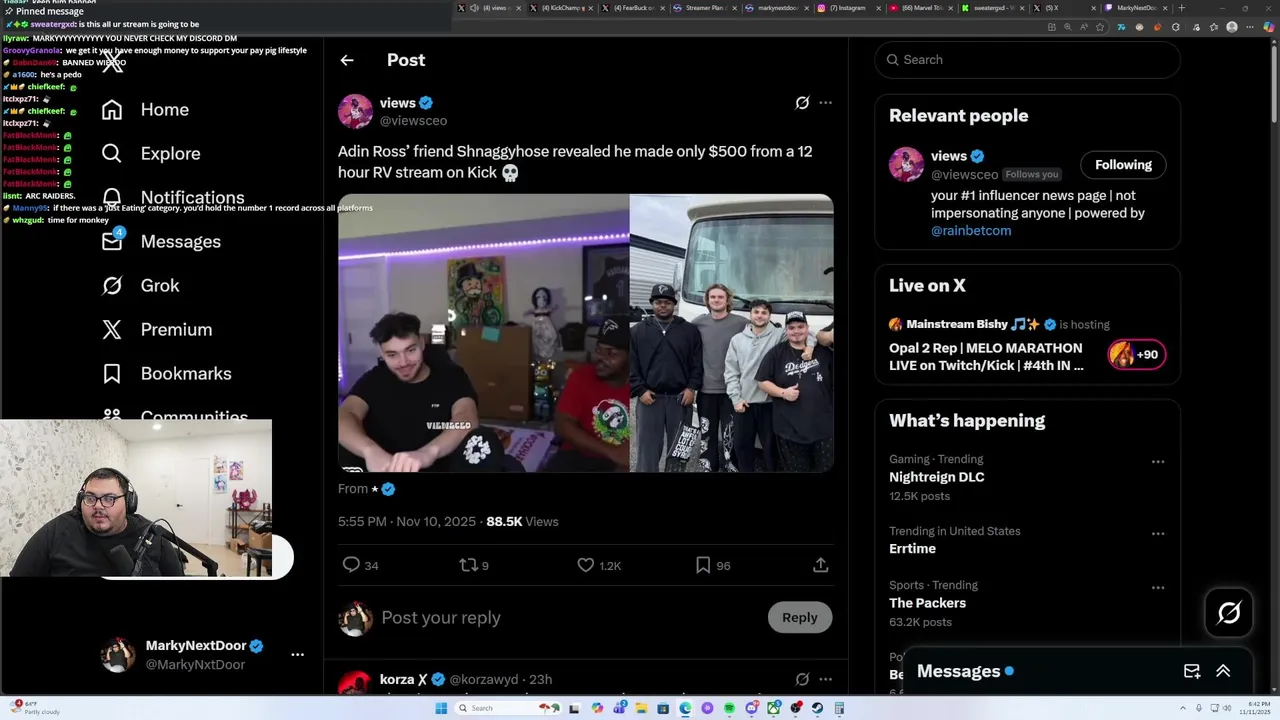
Task: Open the Windows Start menu
Action: pyautogui.click(x=441, y=709)
